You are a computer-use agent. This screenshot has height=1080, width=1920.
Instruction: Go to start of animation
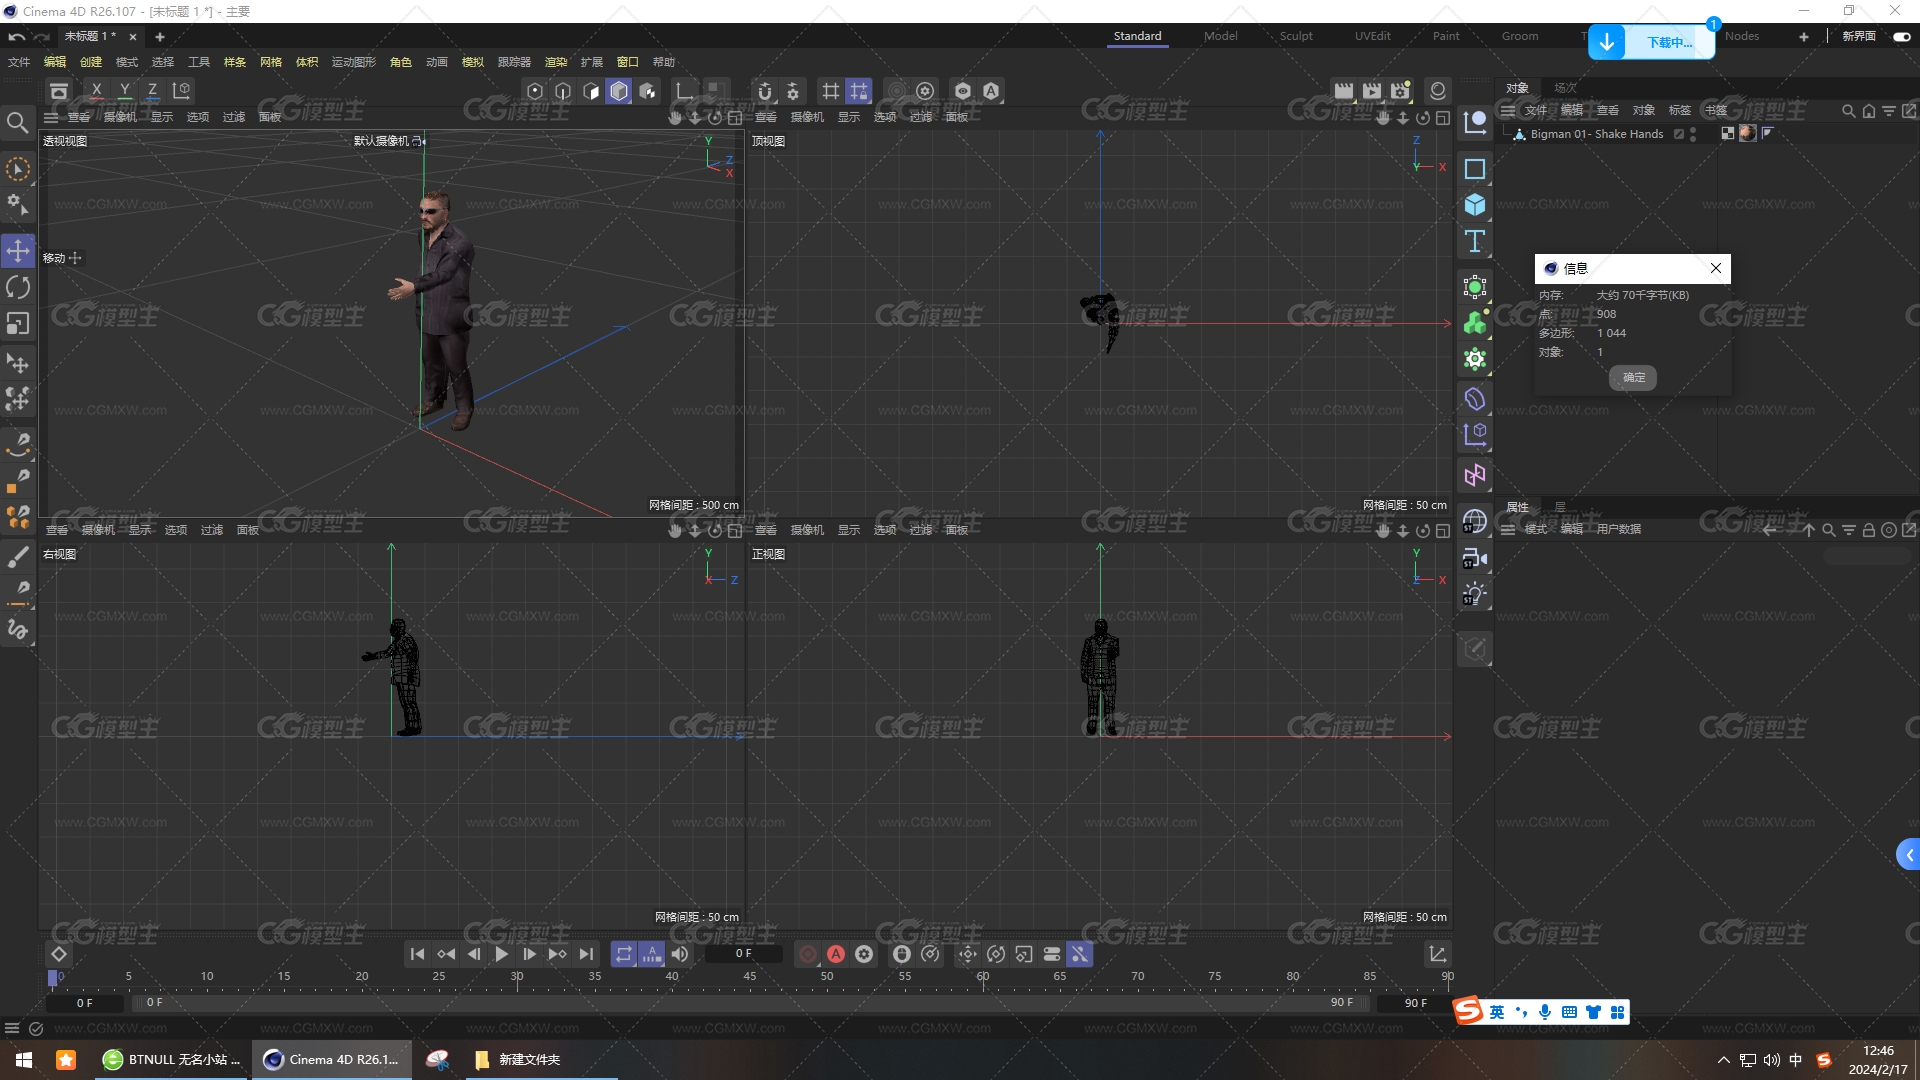click(x=418, y=954)
